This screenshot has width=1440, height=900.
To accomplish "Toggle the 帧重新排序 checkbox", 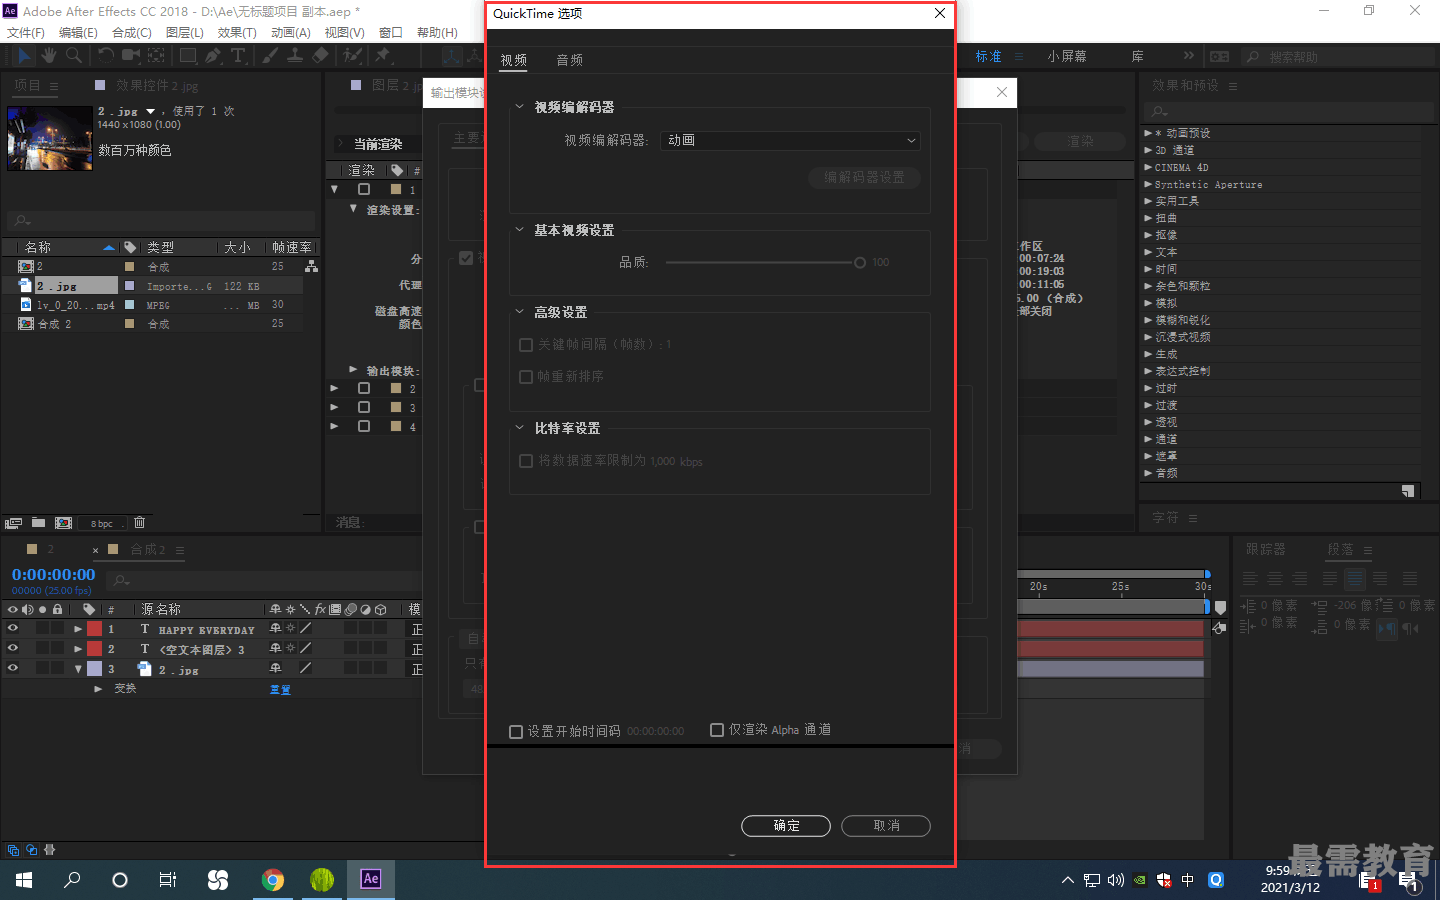I will tap(526, 377).
